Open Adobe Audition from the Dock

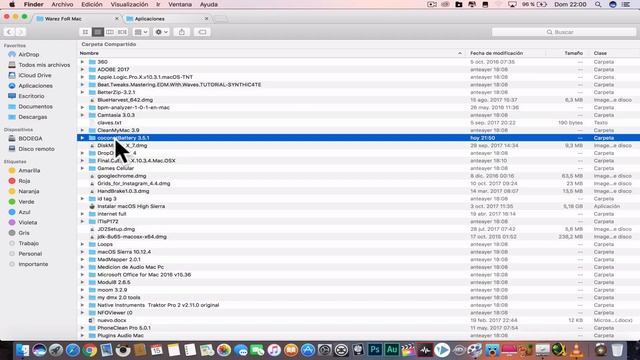click(x=391, y=350)
